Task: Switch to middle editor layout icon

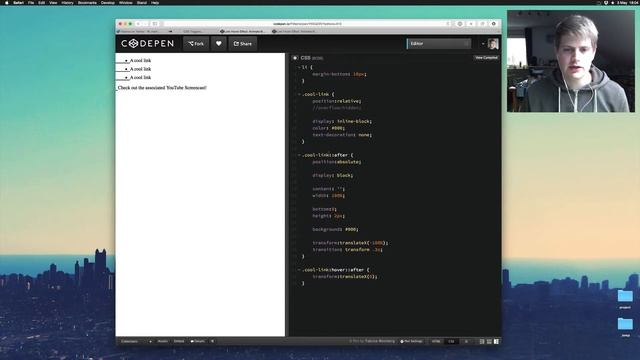Action: [489, 341]
